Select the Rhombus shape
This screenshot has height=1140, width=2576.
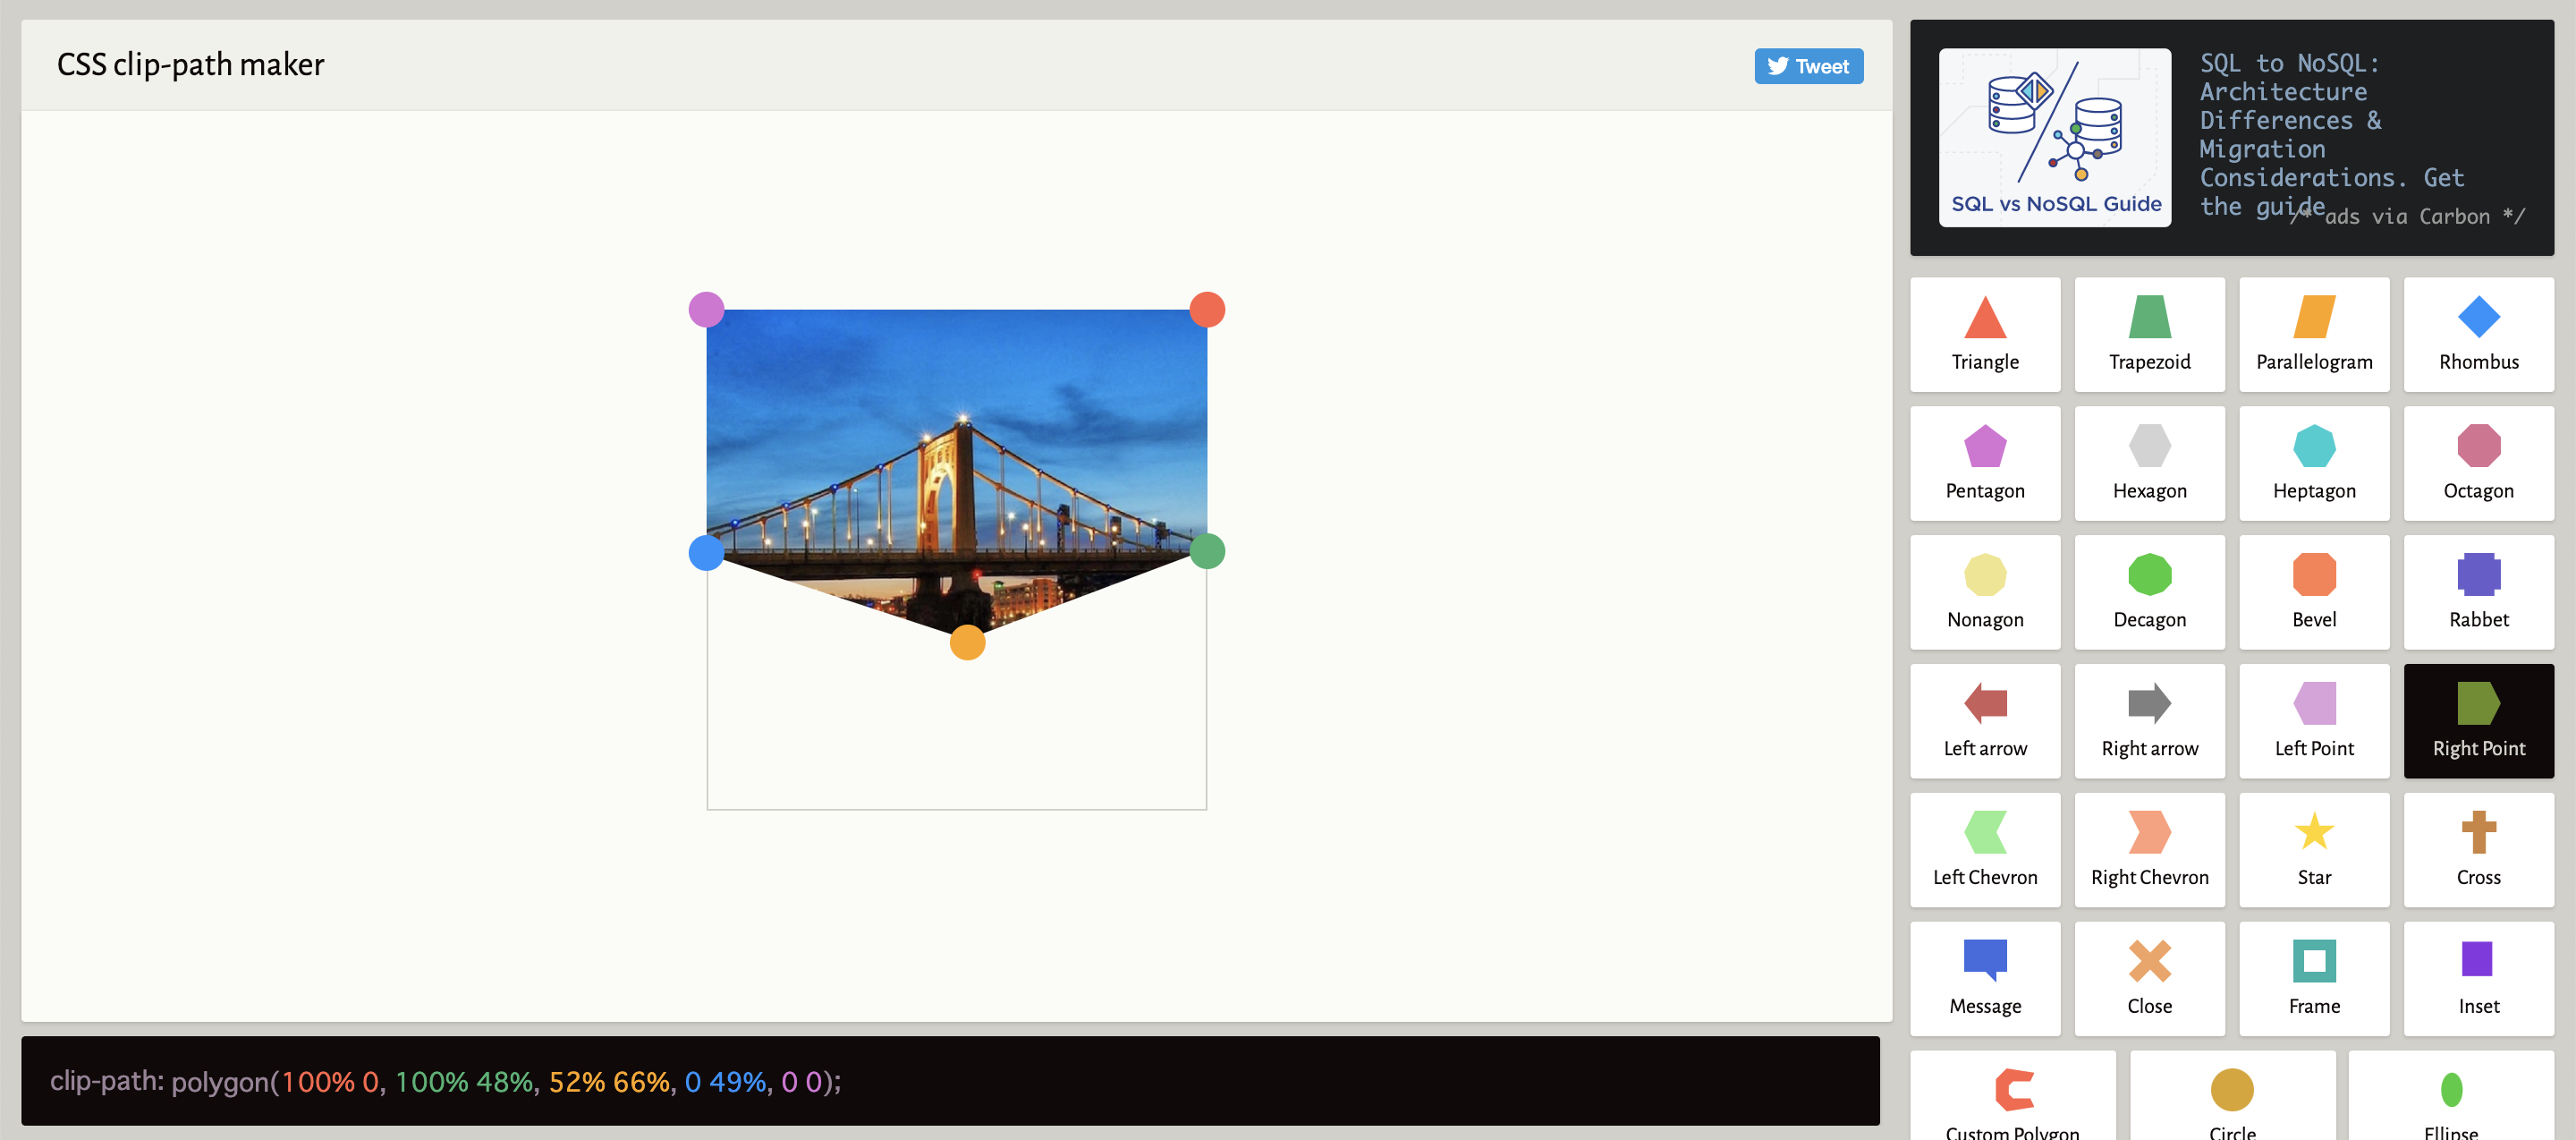point(2477,335)
